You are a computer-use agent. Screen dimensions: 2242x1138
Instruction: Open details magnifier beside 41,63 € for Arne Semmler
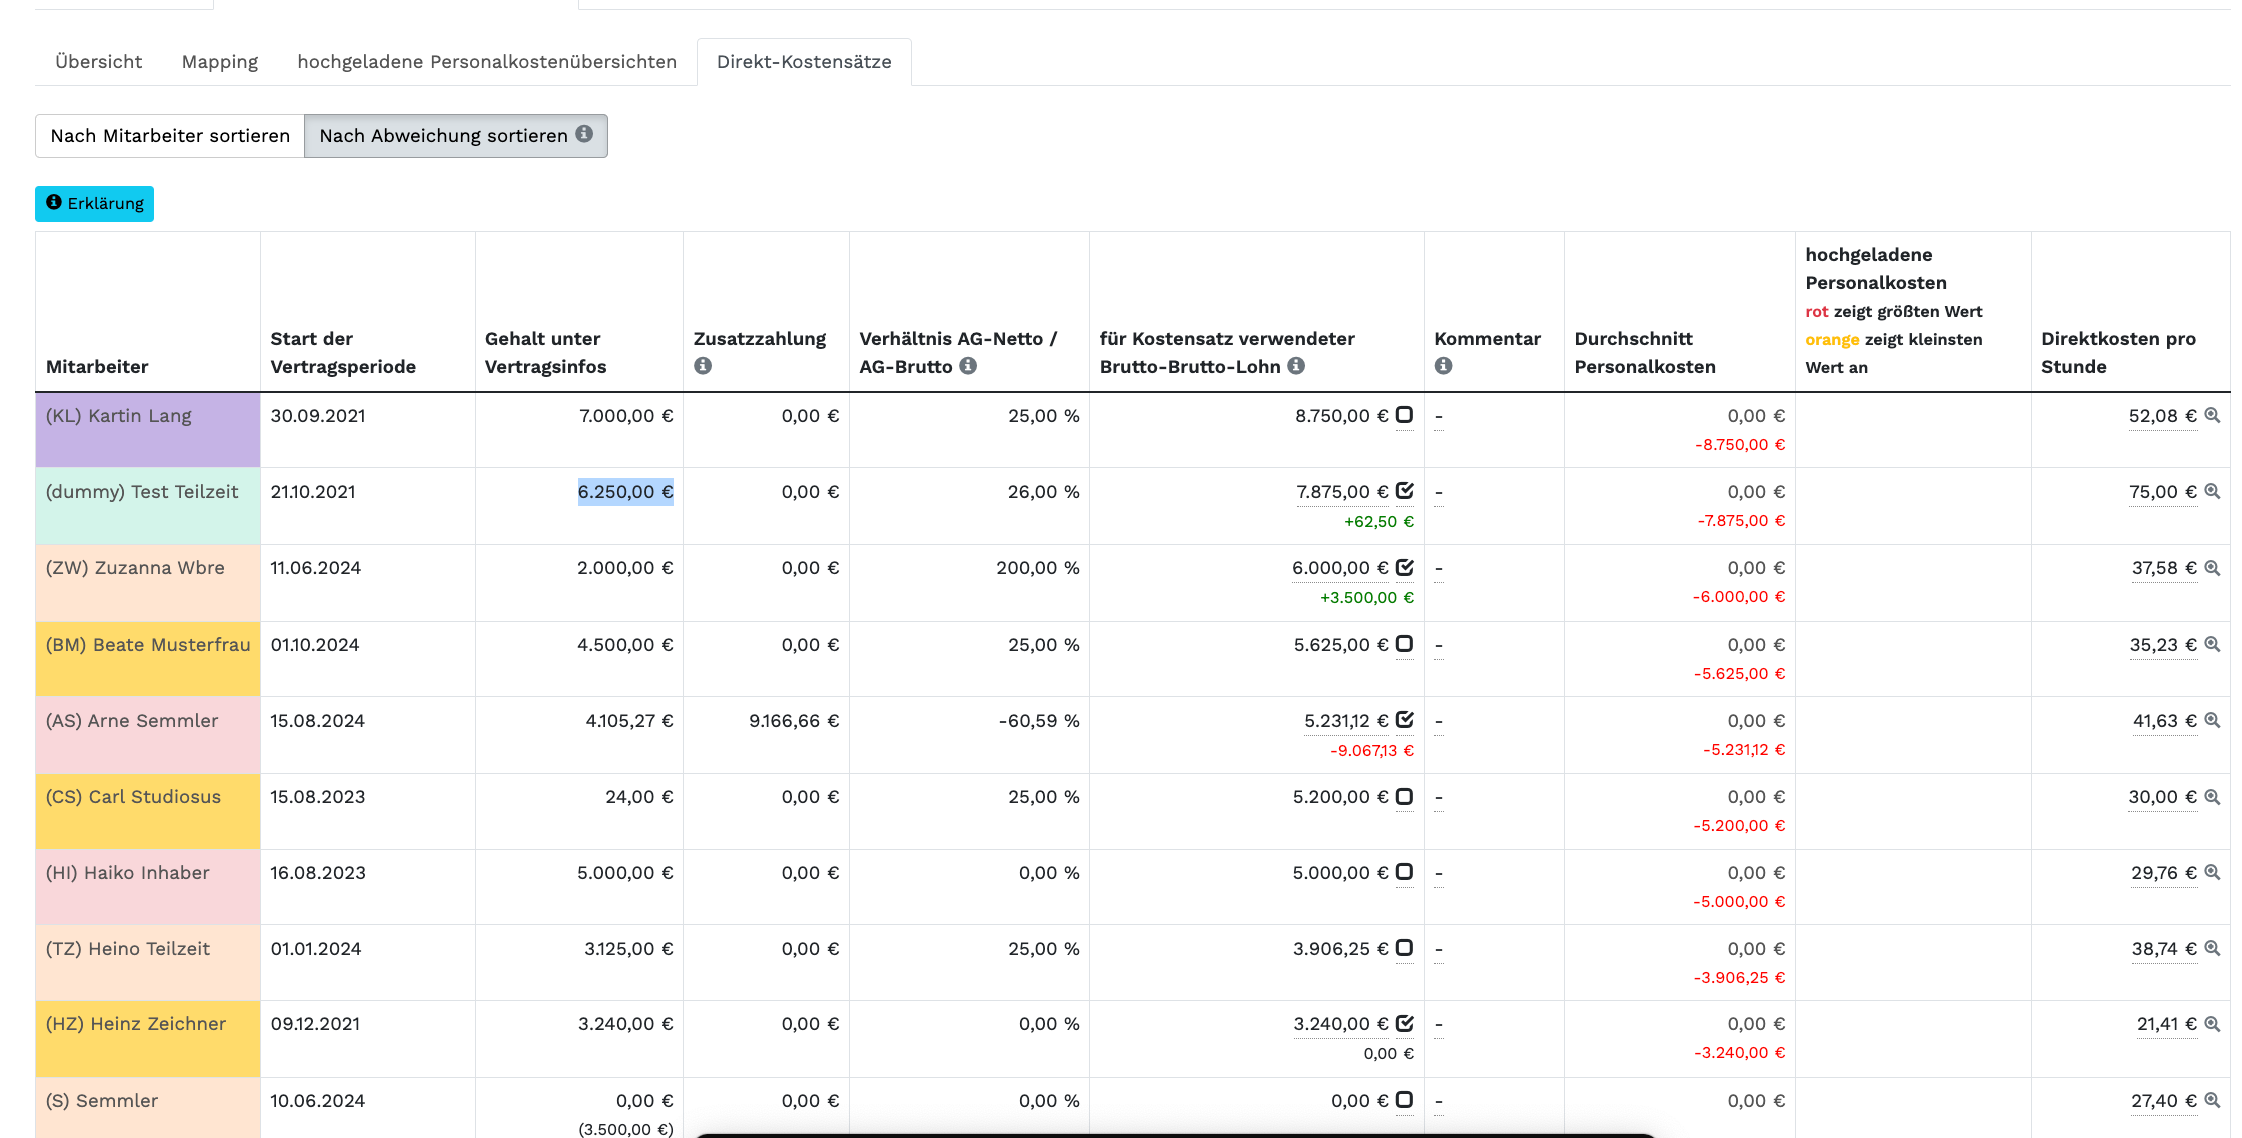point(2212,721)
